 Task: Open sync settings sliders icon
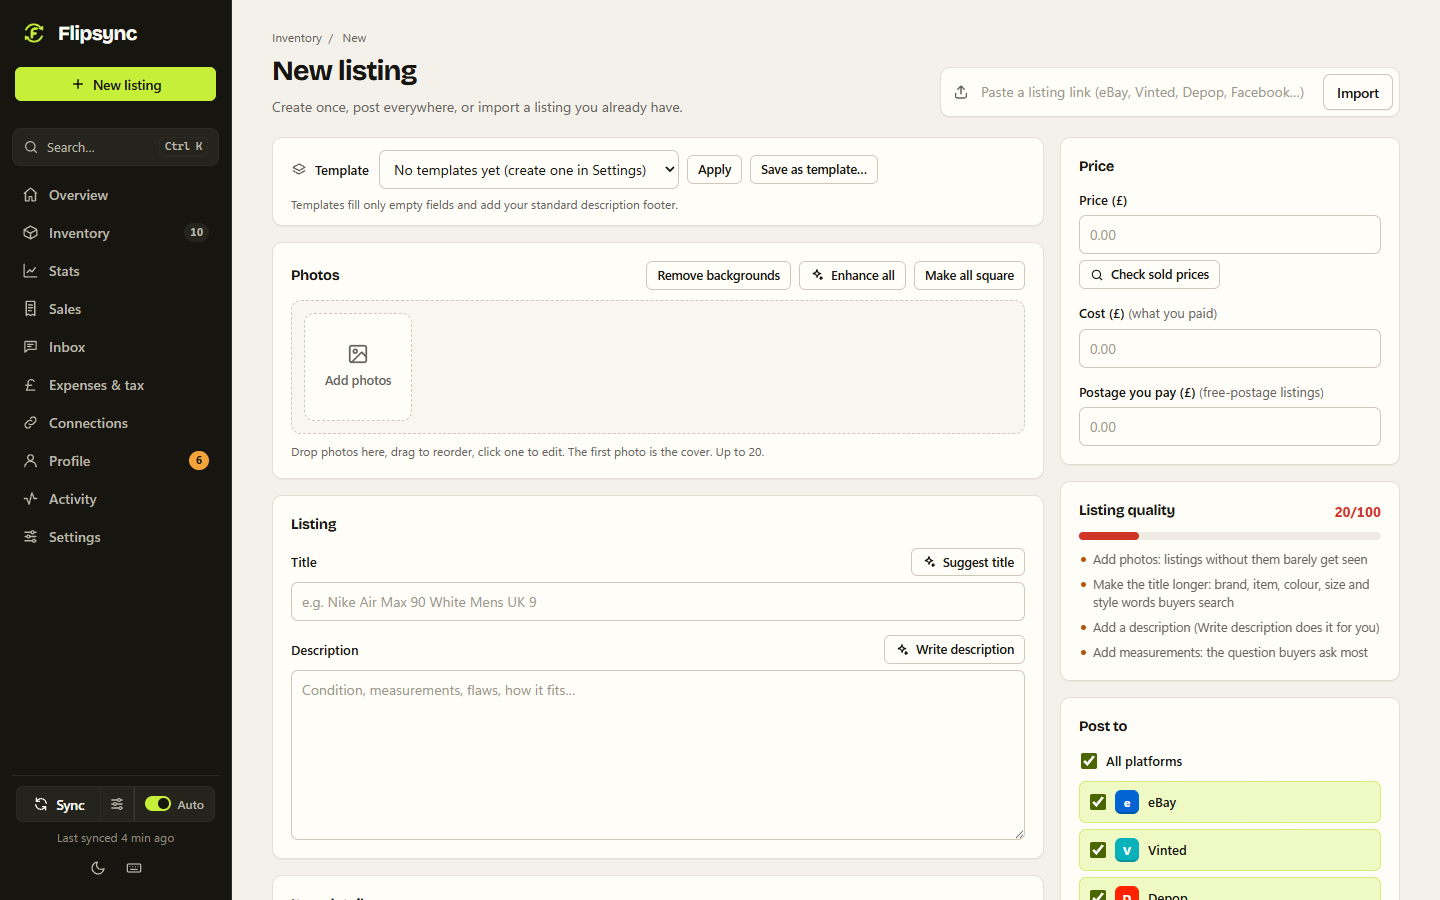[x=117, y=804]
